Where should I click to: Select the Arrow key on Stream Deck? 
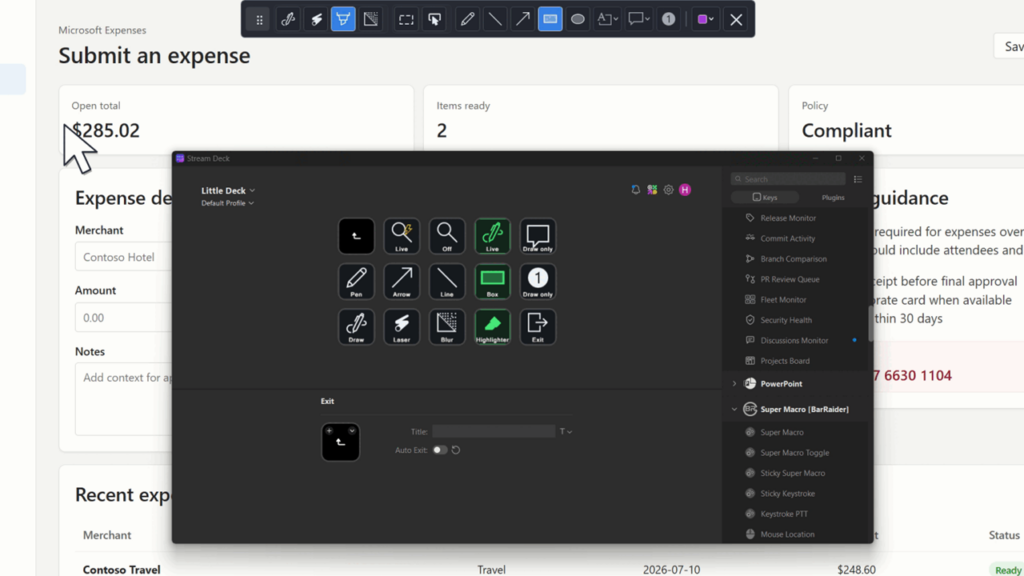point(402,281)
